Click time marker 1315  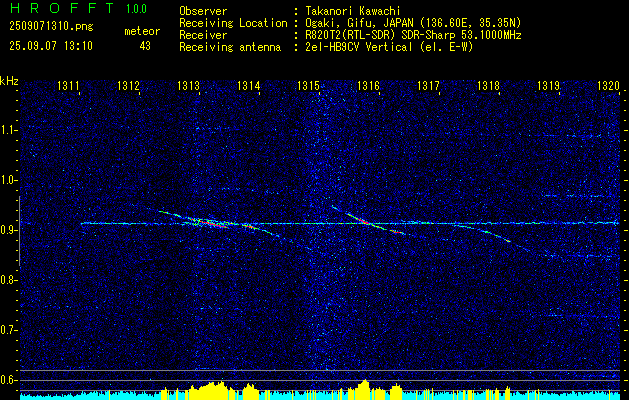pos(308,85)
